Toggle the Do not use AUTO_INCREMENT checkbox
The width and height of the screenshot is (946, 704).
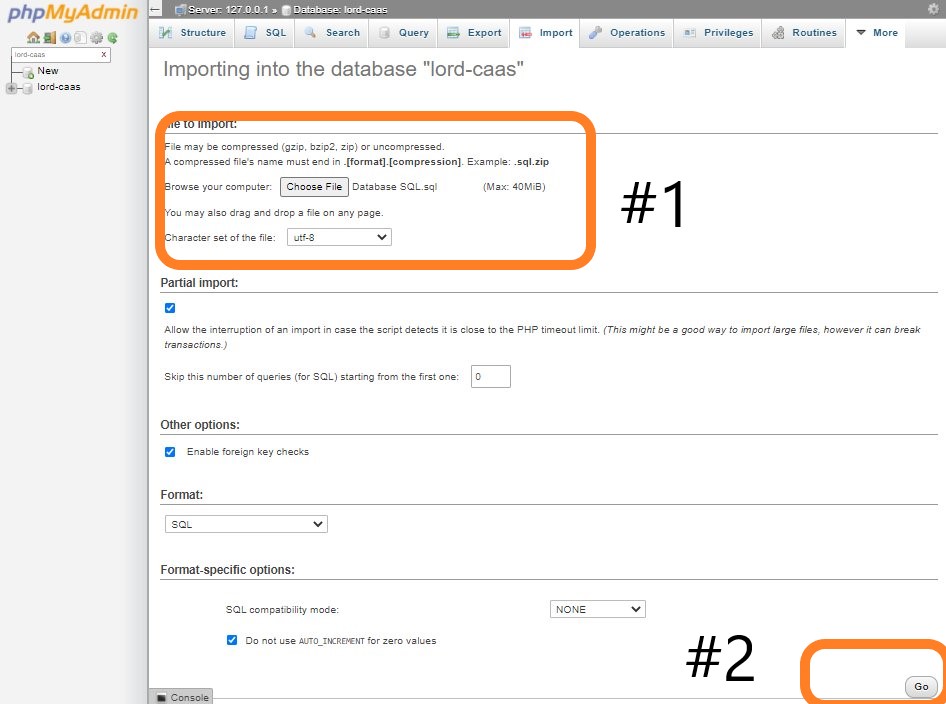pos(232,640)
